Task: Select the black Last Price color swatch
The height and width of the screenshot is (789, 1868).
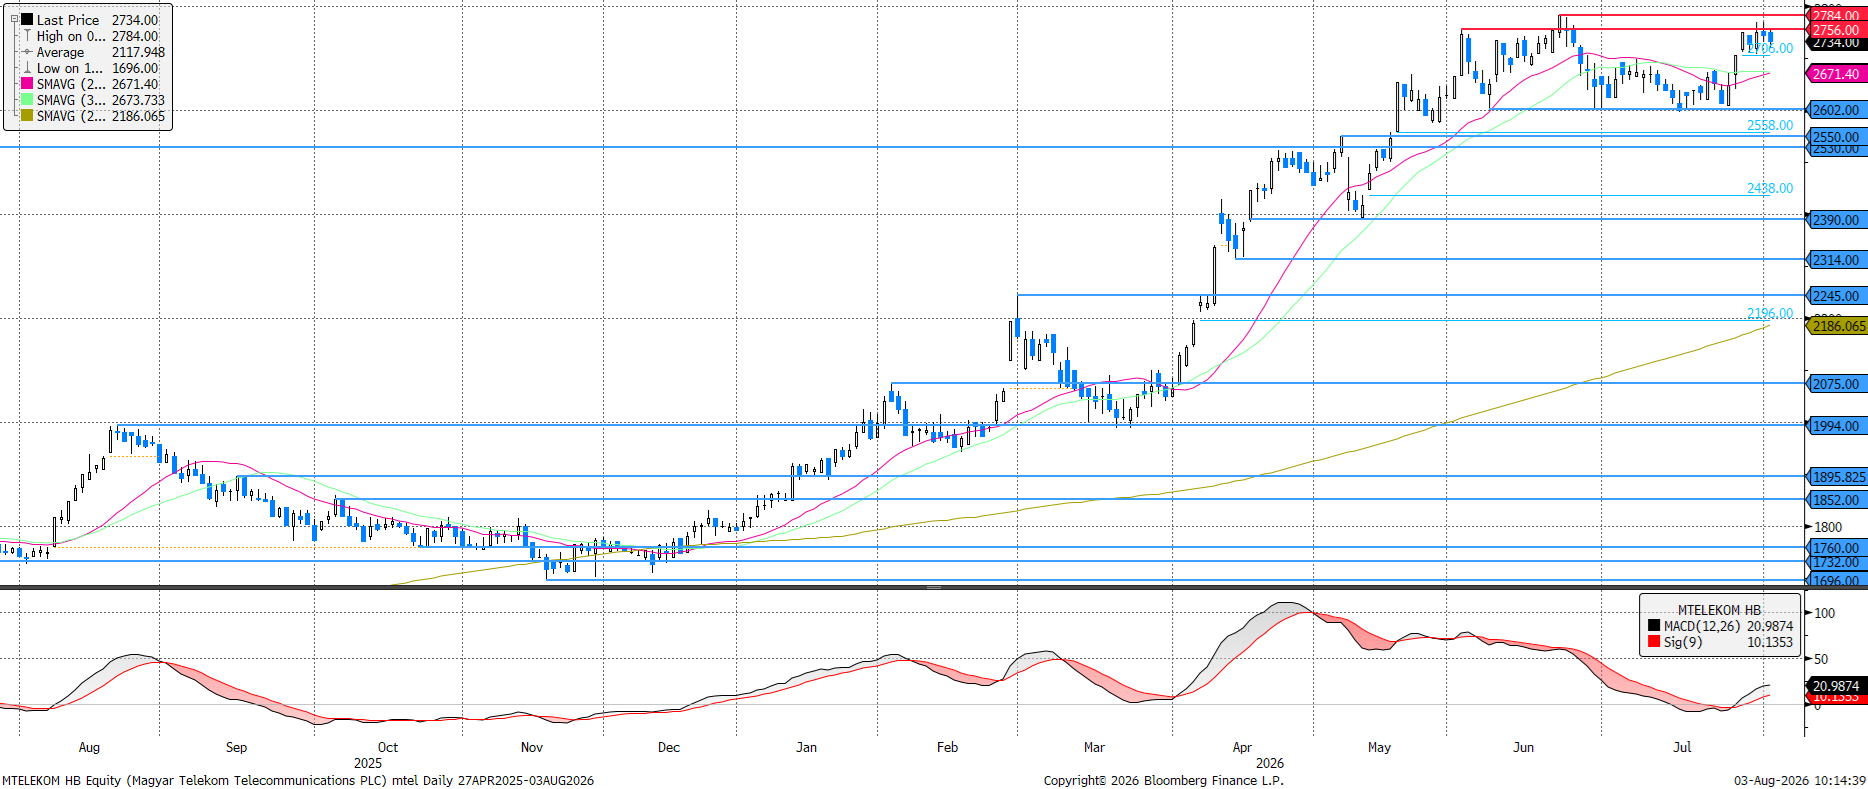Action: pos(27,20)
